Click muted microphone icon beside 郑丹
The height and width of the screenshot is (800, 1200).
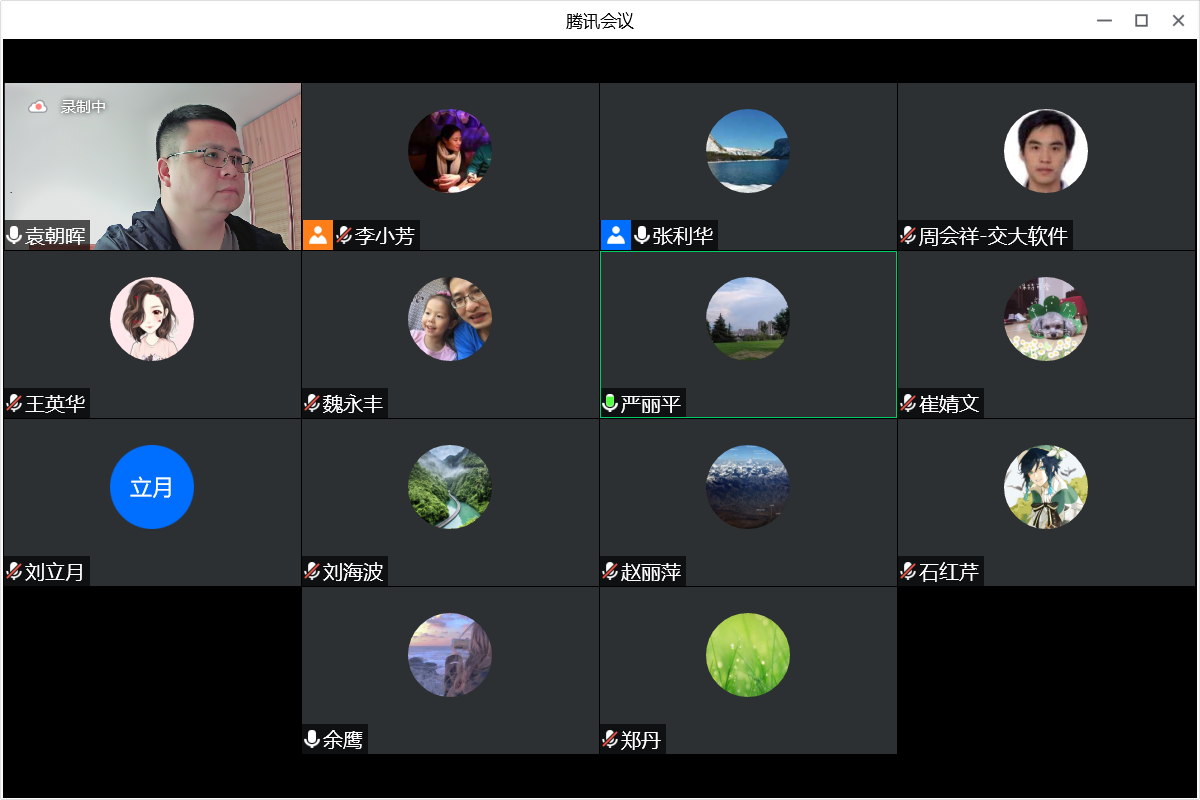point(610,740)
